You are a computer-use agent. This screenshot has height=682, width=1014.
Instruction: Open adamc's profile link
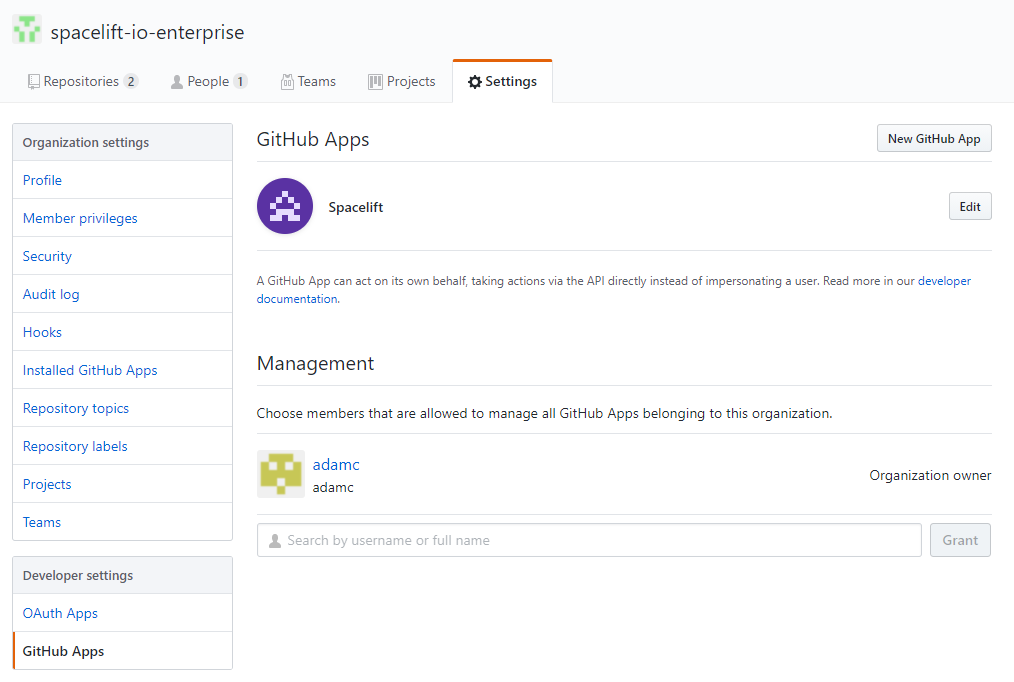[x=336, y=465]
